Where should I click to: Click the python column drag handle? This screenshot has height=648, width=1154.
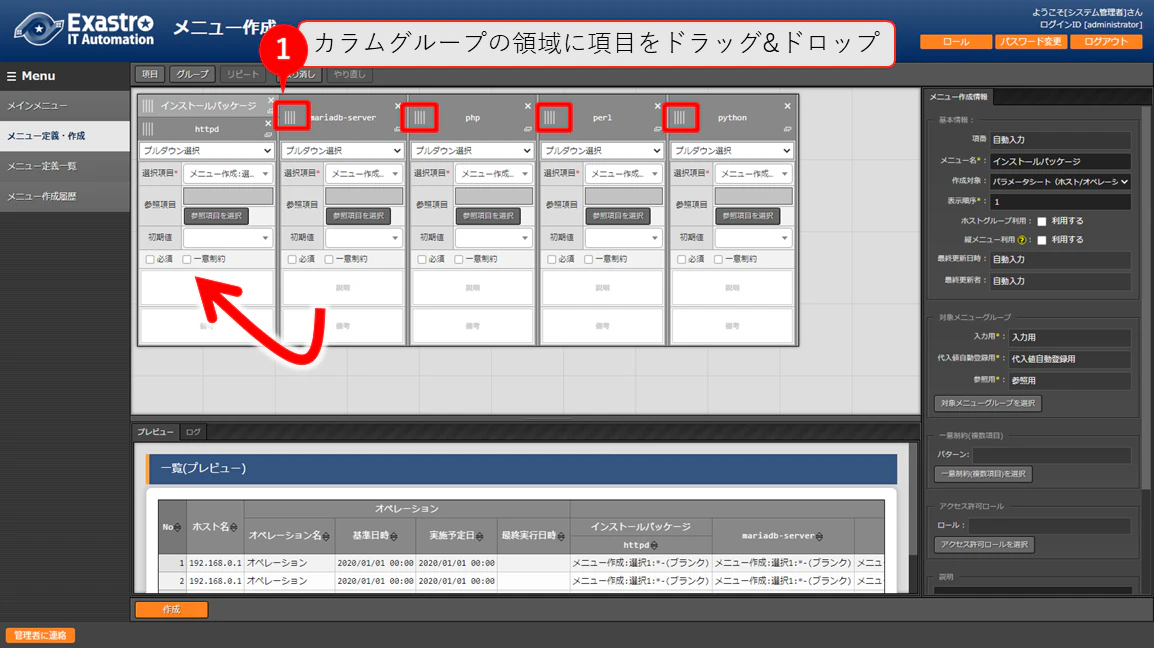(680, 117)
